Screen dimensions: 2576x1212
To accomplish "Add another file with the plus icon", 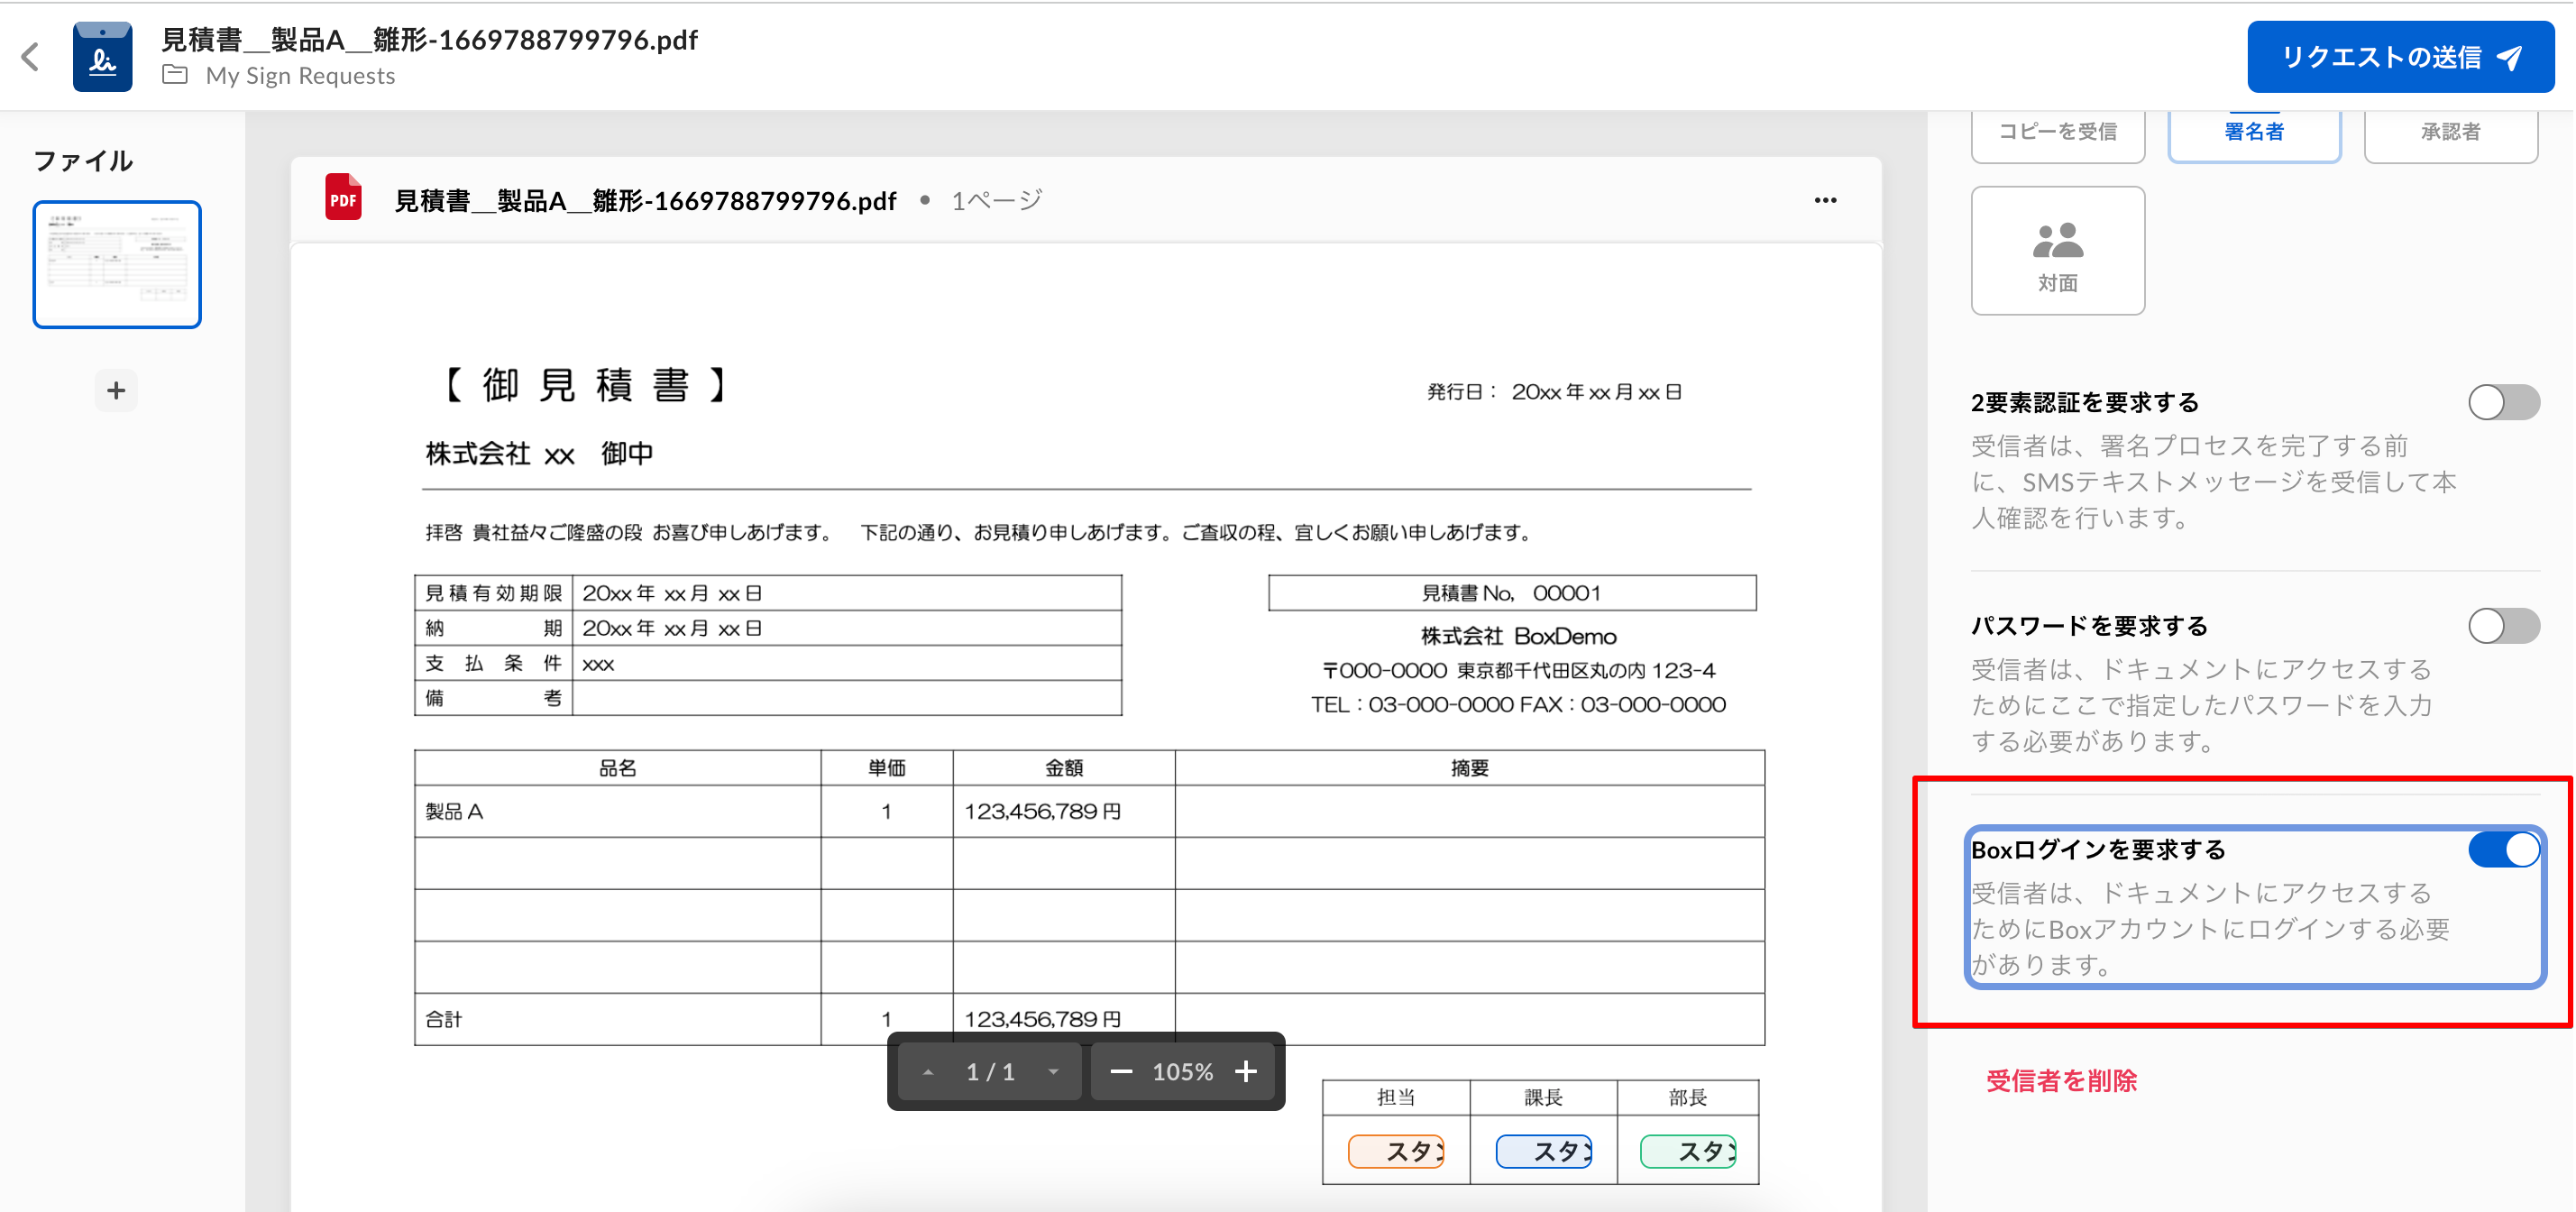I will (x=116, y=390).
